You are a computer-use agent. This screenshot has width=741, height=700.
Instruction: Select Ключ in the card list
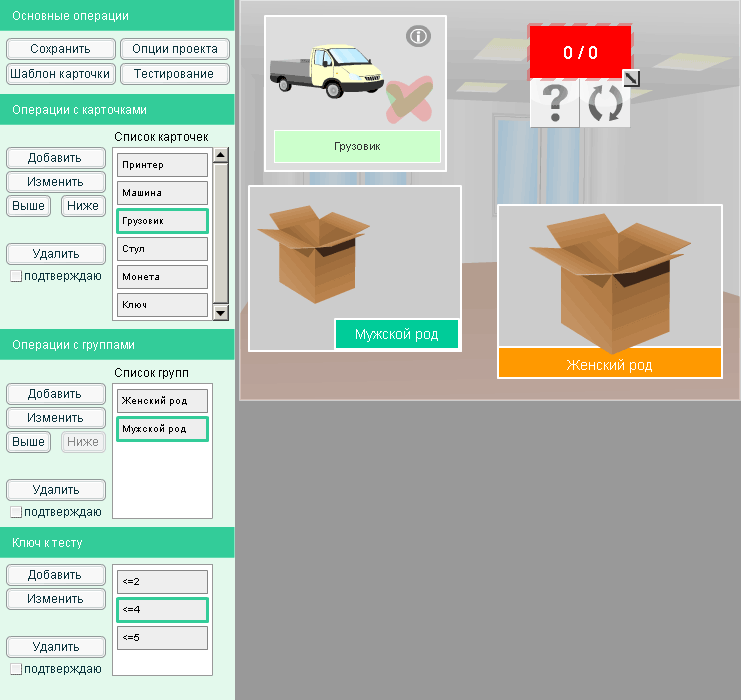[162, 305]
